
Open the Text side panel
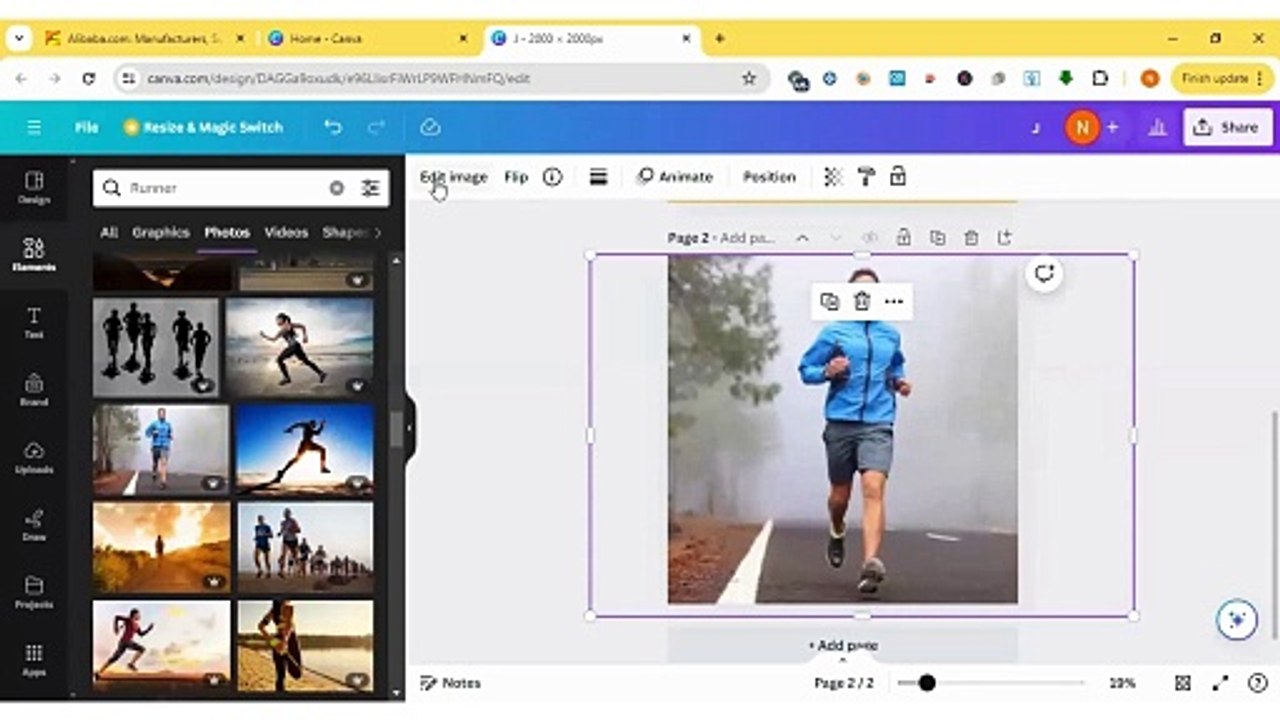pos(34,322)
